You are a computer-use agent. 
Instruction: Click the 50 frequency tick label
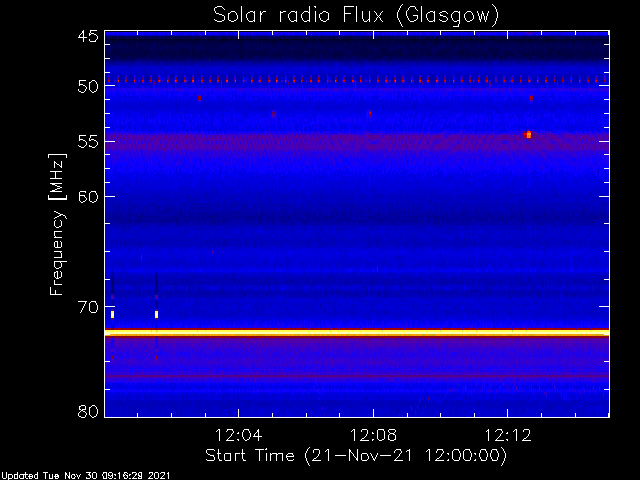pyautogui.click(x=88, y=87)
